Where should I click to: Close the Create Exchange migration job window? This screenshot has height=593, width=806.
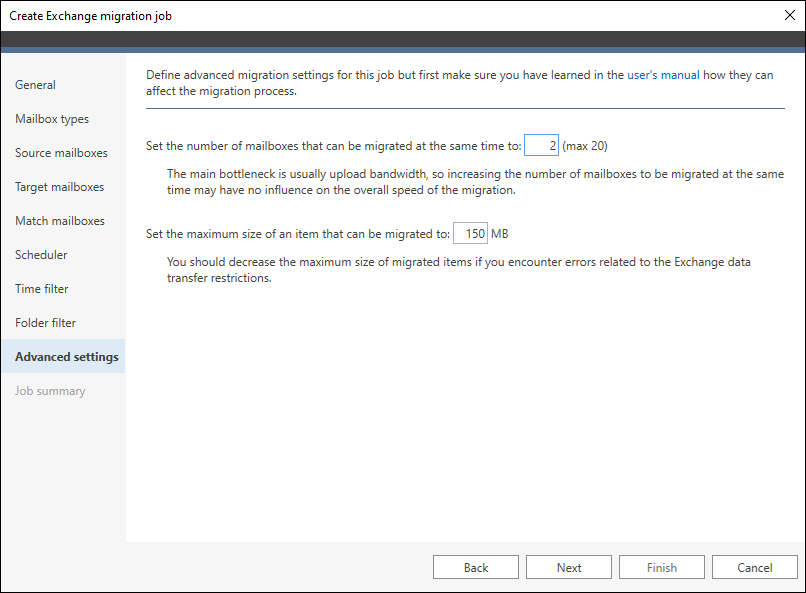(x=790, y=15)
